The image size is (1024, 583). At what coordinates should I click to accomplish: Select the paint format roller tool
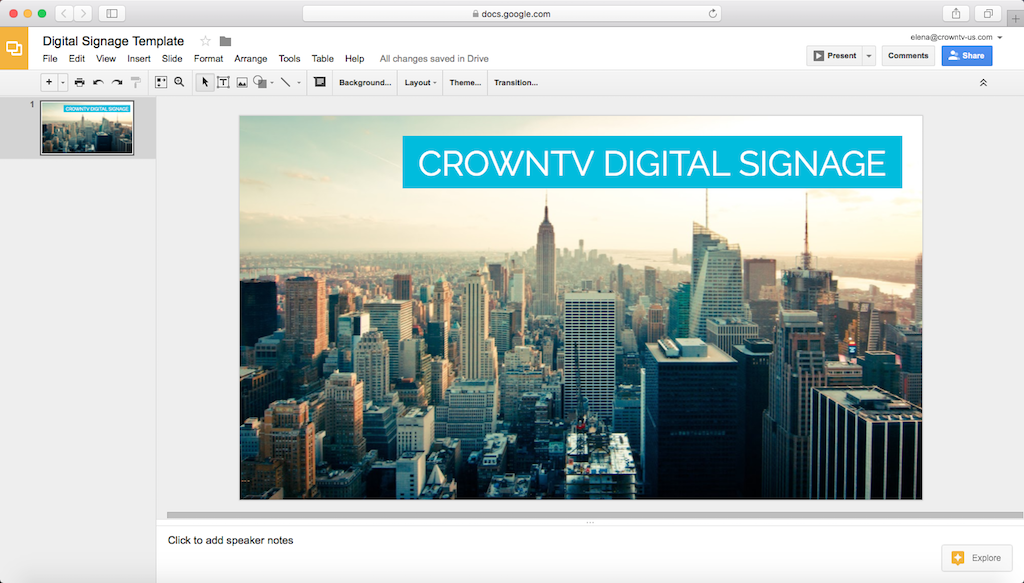pos(136,82)
